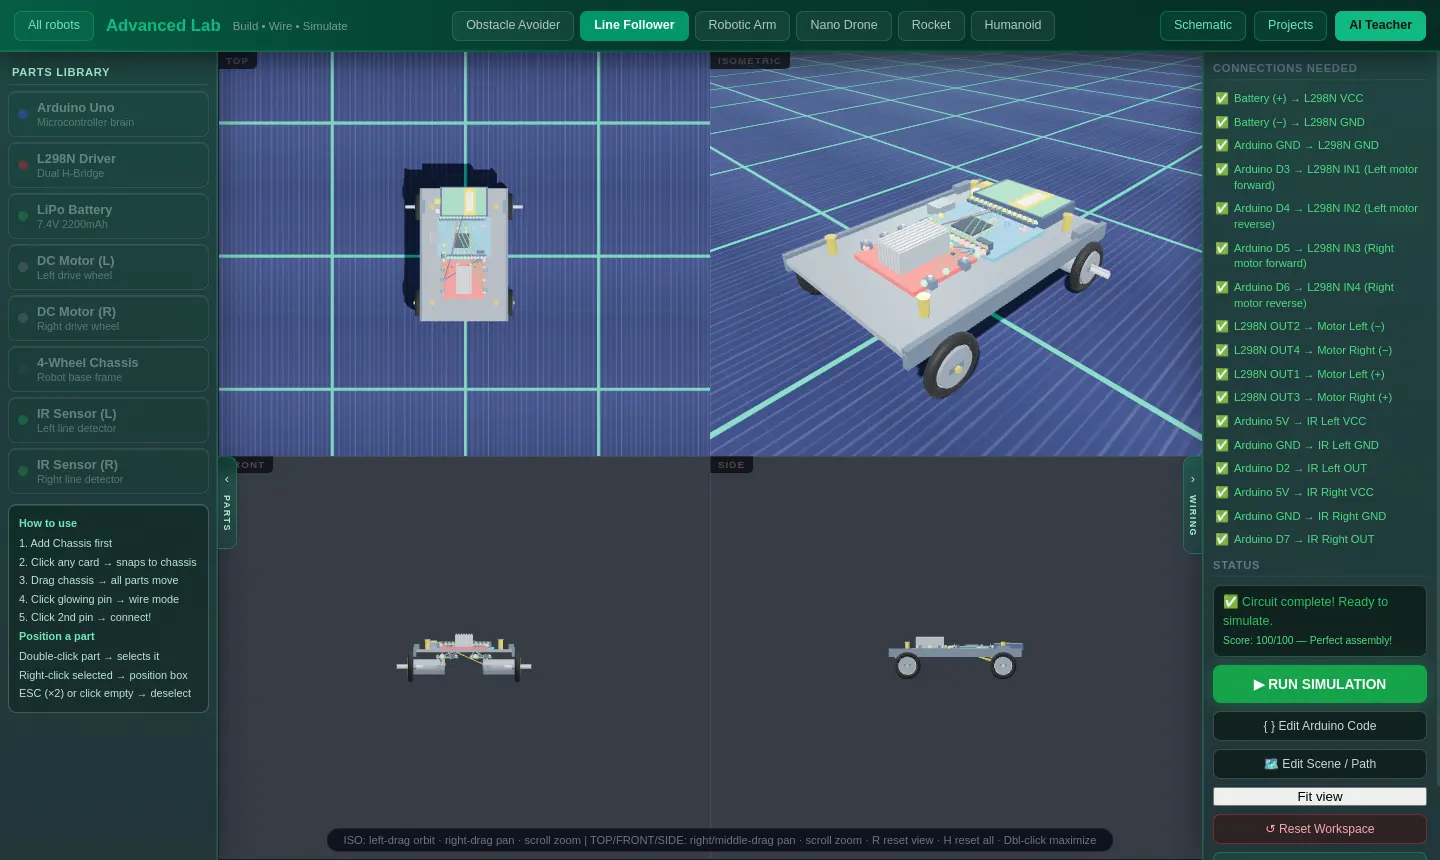Image resolution: width=1440 pixels, height=860 pixels.
Task: Click the ISOMETRIC view label
Action: coord(749,61)
